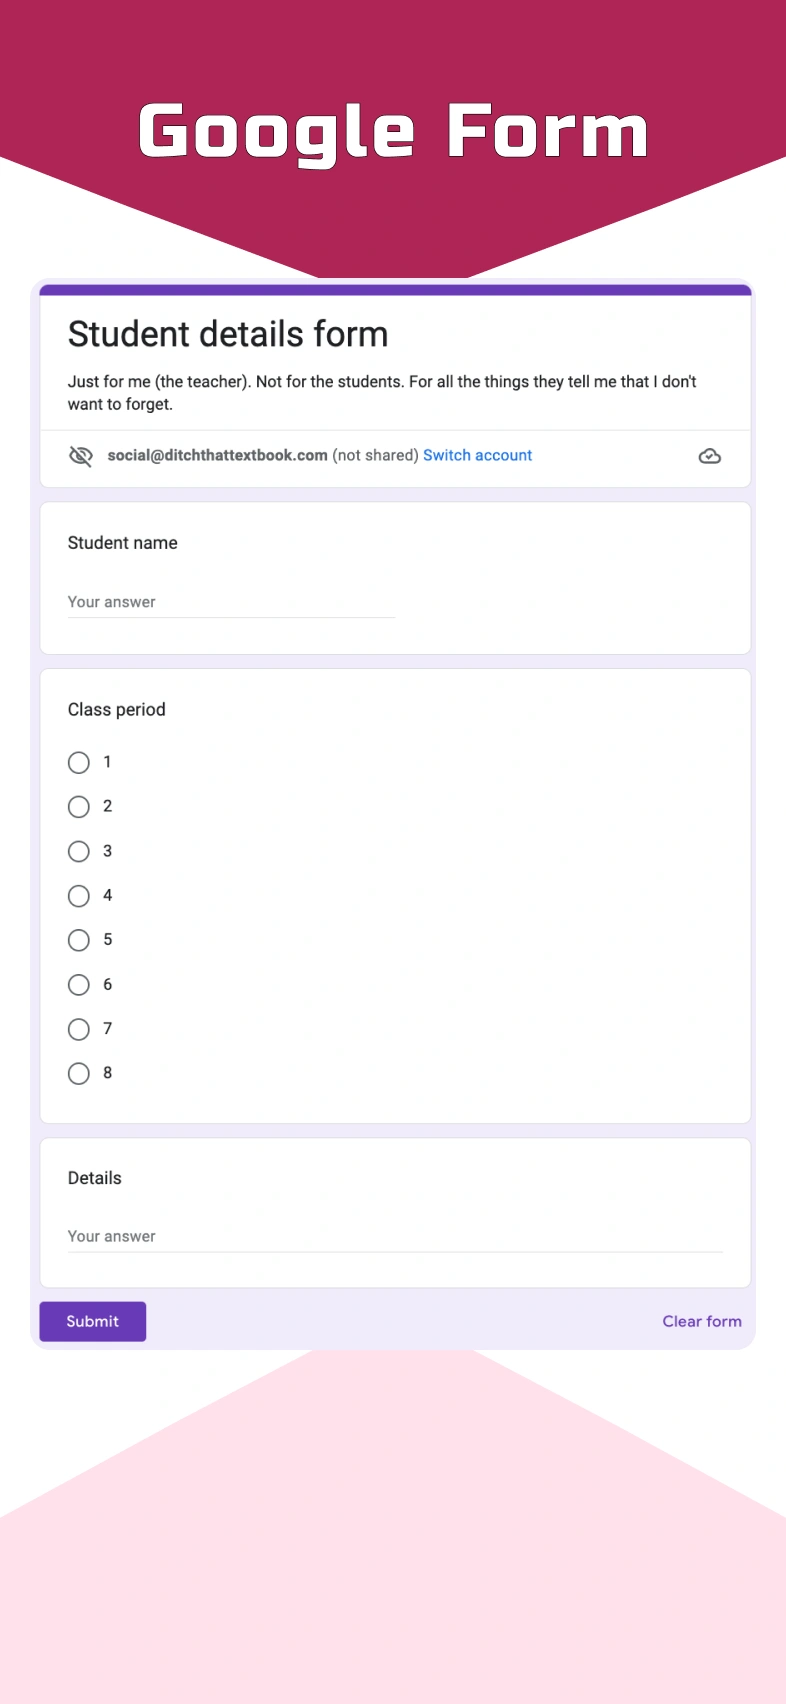Select class period 8 radio button

[x=79, y=1074]
